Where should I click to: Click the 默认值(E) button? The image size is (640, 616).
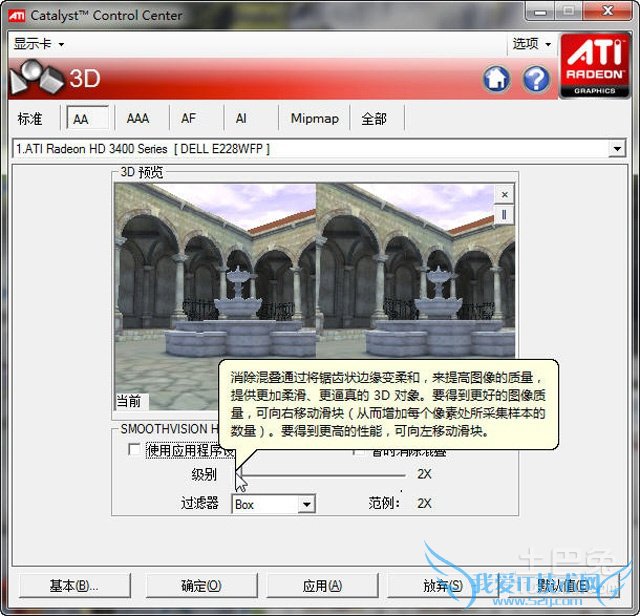[563, 586]
